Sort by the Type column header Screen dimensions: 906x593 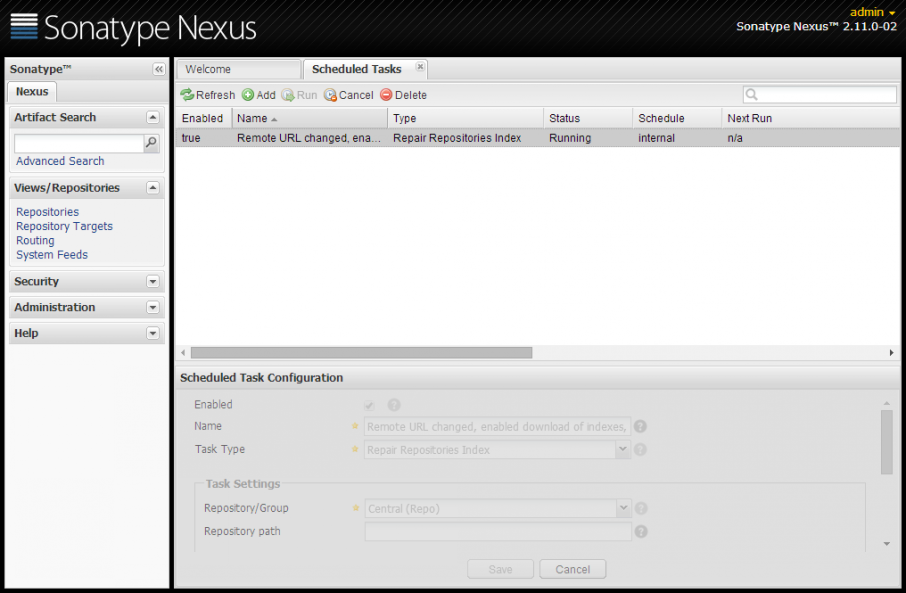tap(465, 118)
